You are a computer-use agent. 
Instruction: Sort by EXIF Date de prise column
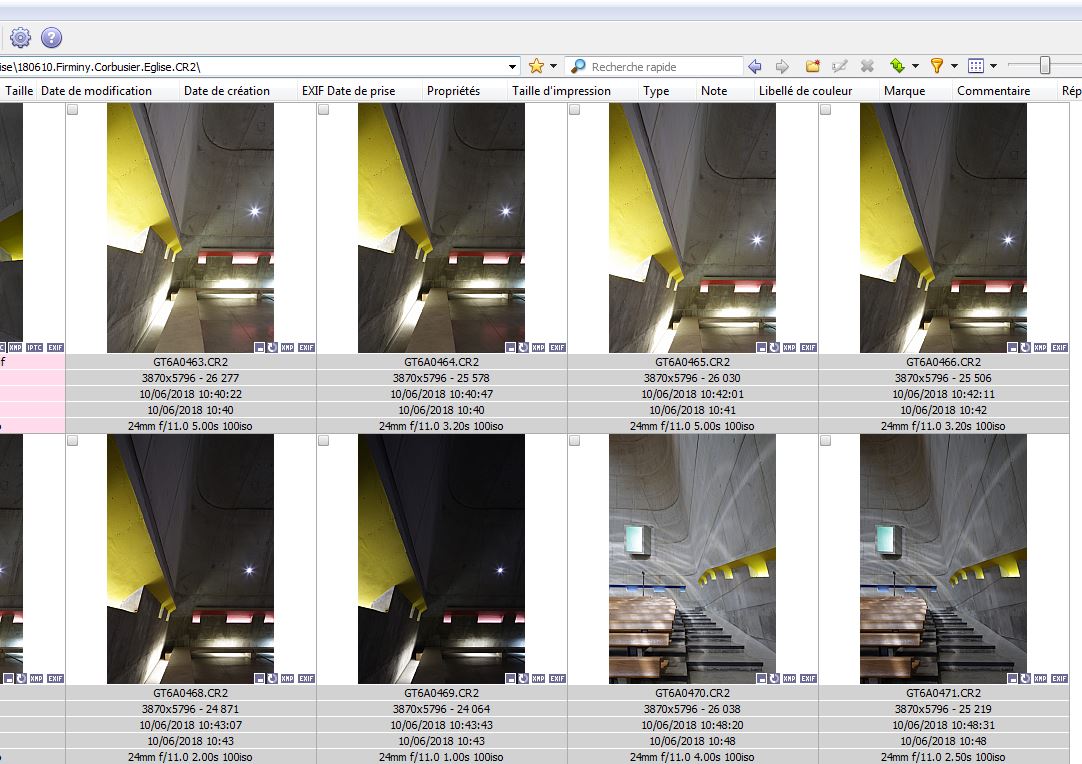pos(348,90)
